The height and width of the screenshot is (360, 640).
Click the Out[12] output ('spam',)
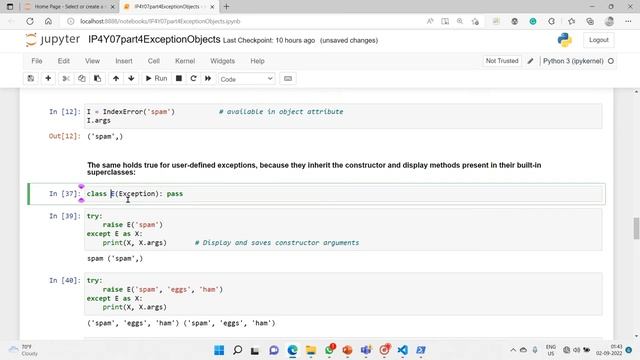tap(105, 136)
